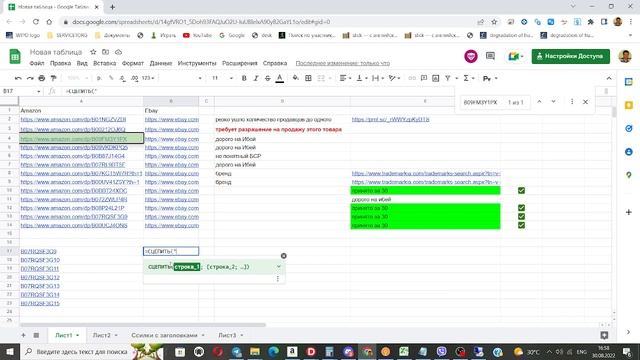Screen dimensions: 640x360
Task: Activate the paint format tool
Action: click(53, 78)
